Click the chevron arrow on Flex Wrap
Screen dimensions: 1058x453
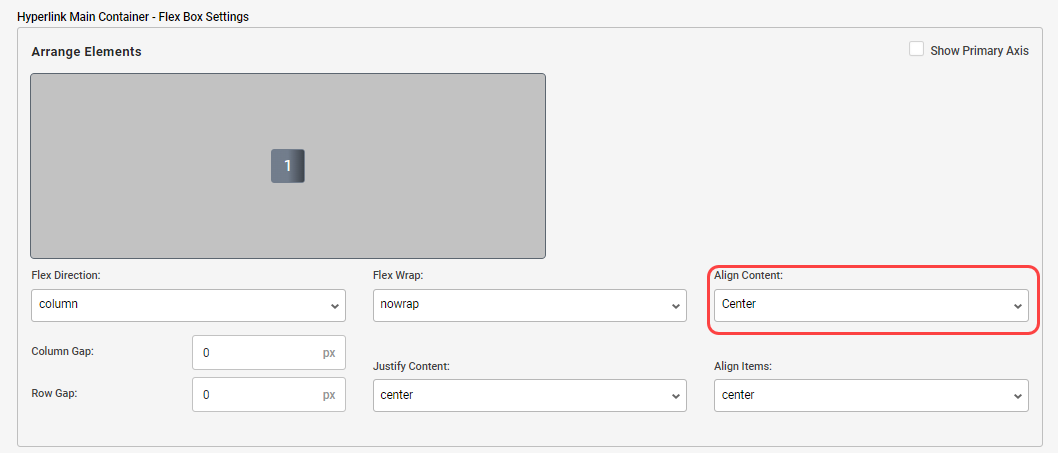pyautogui.click(x=675, y=306)
